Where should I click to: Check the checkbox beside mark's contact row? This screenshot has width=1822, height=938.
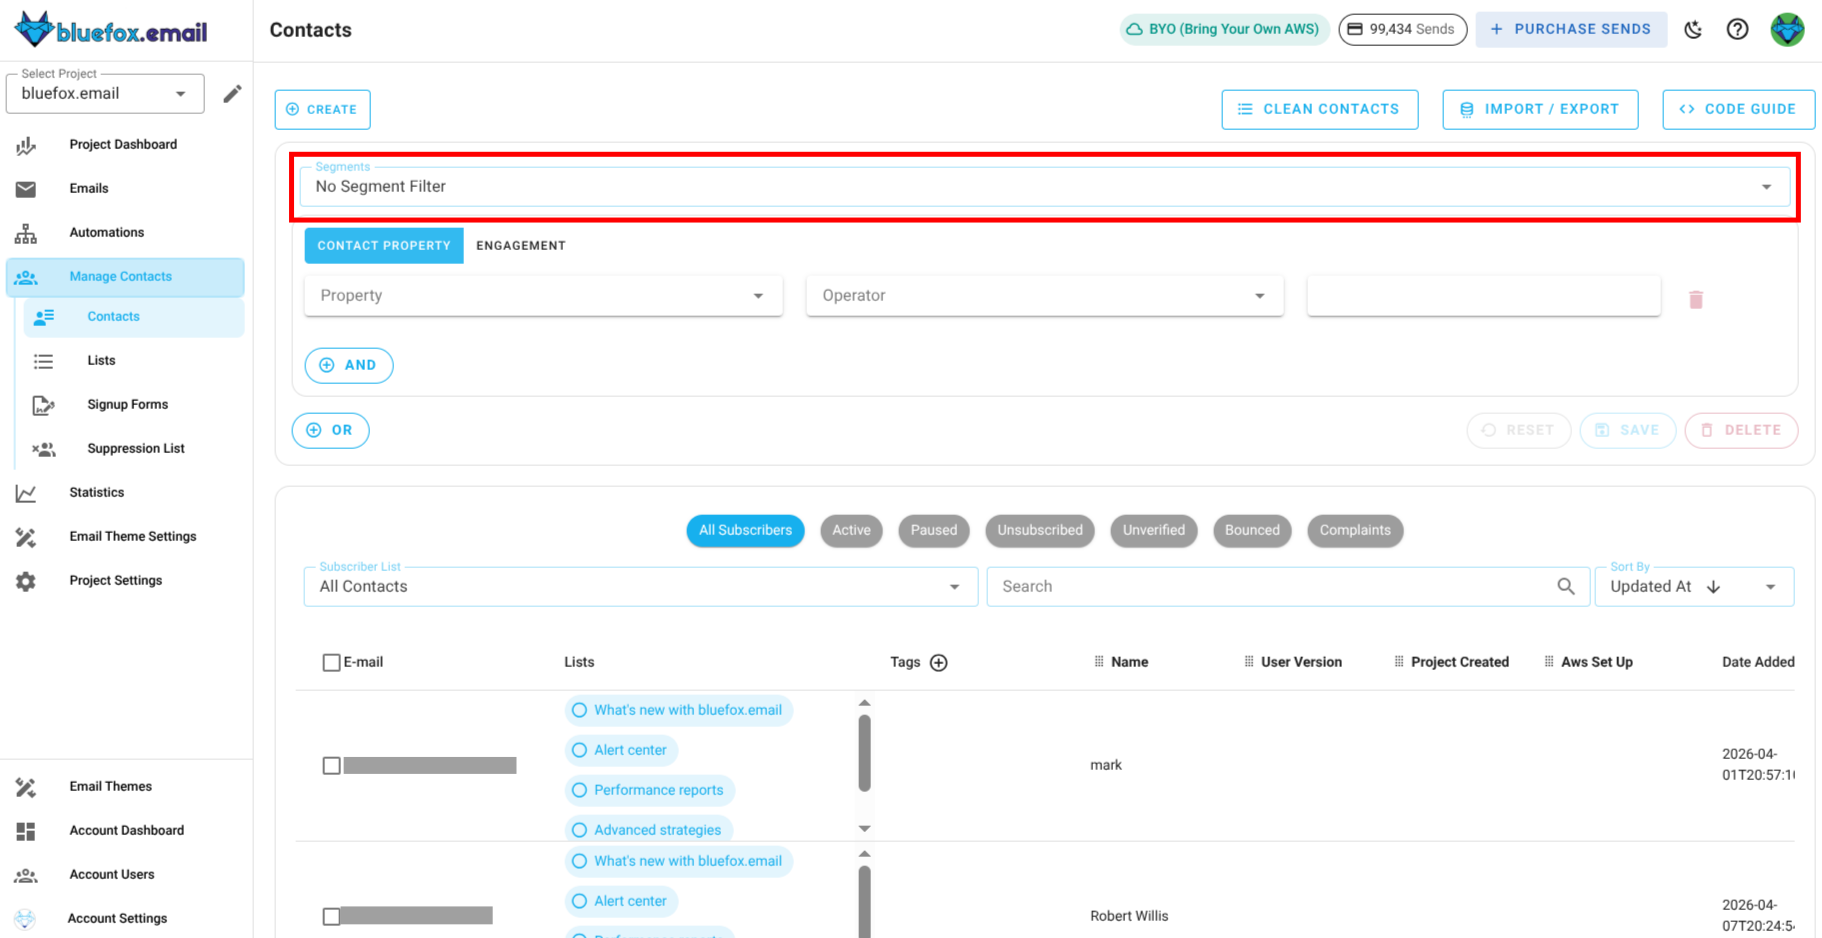pyautogui.click(x=331, y=765)
